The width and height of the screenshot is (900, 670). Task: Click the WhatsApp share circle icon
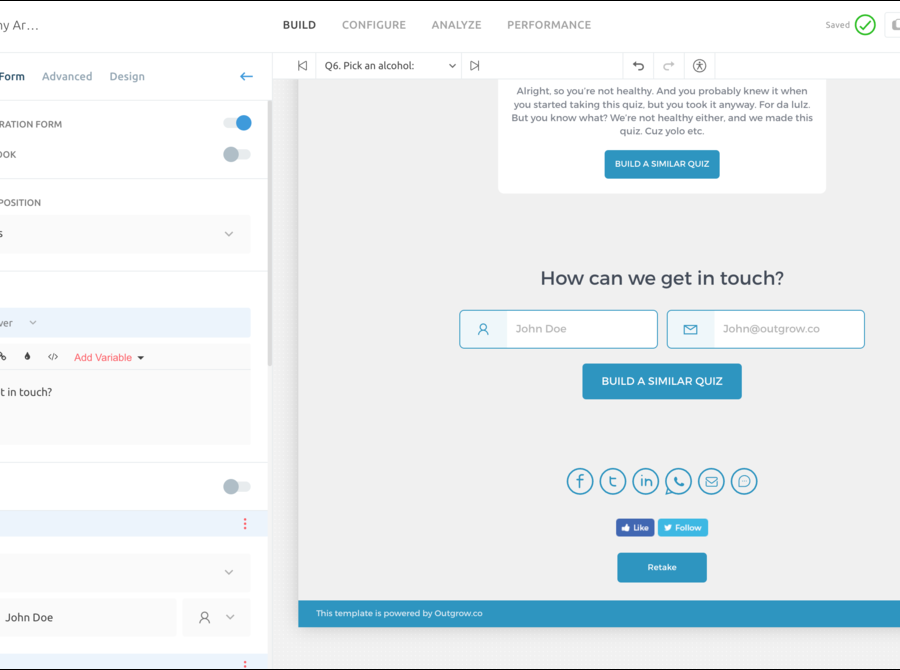678,481
